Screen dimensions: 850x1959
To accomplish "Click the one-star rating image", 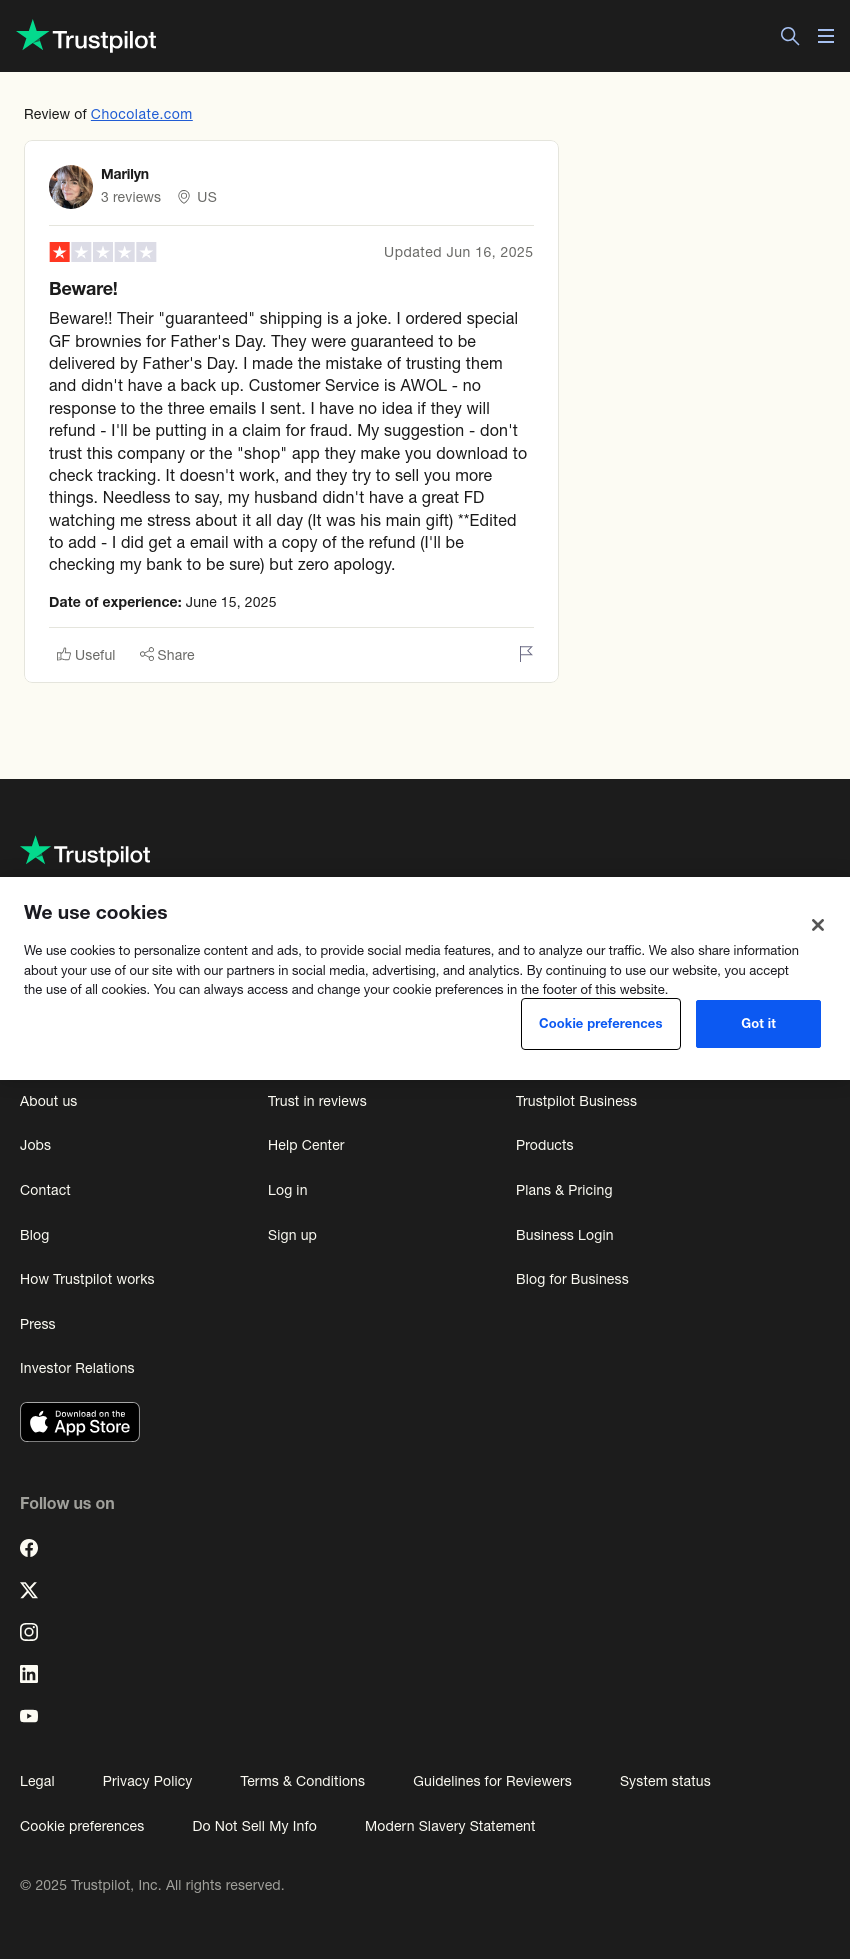I will [103, 252].
